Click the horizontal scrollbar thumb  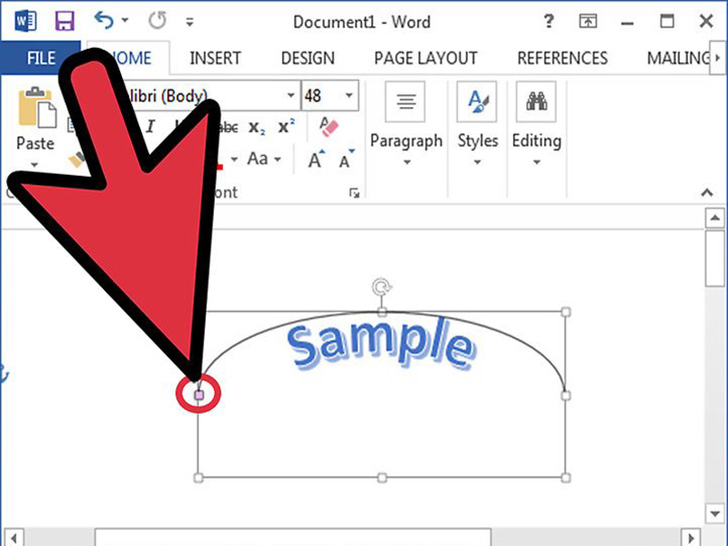(x=290, y=538)
